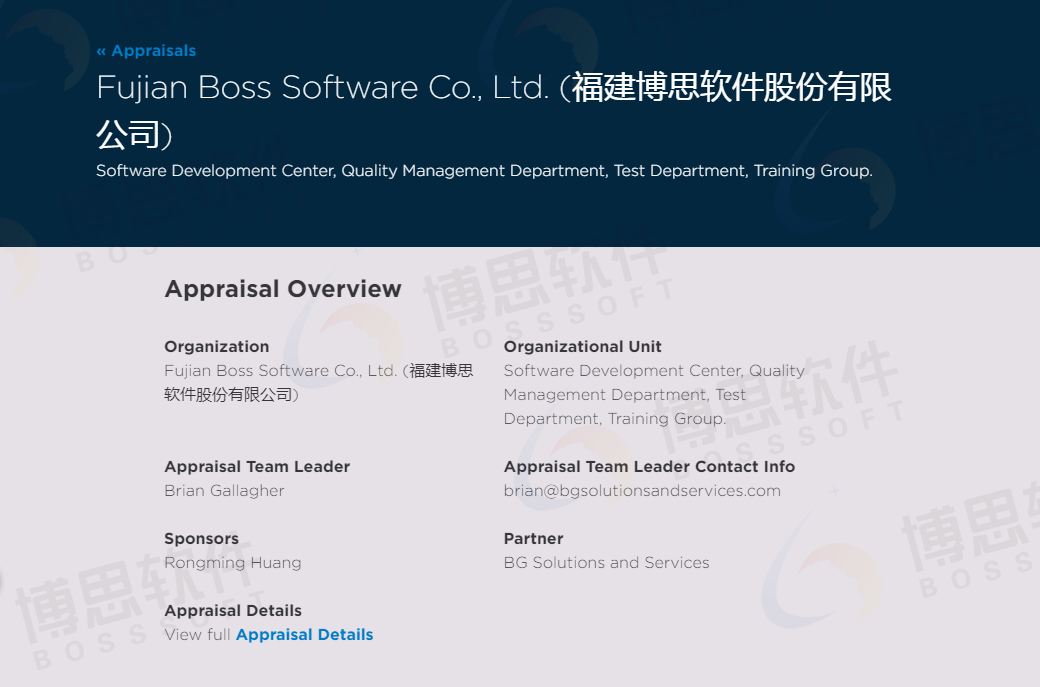This screenshot has height=687, width=1040.
Task: Select the Partner label
Action: click(533, 538)
